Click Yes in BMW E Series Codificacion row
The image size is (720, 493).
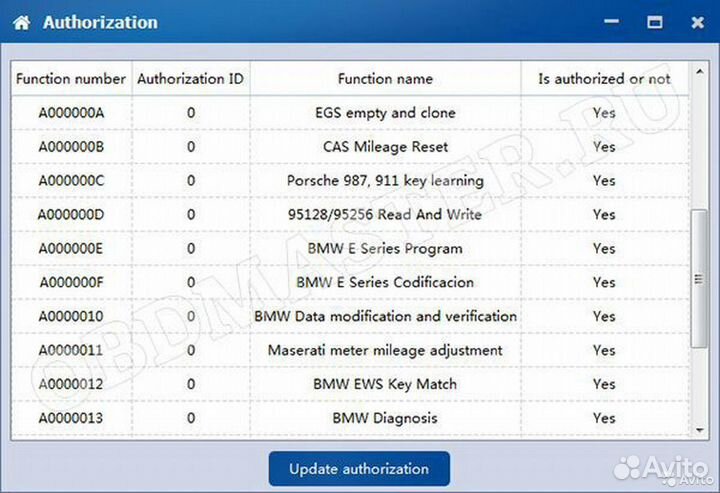[604, 282]
